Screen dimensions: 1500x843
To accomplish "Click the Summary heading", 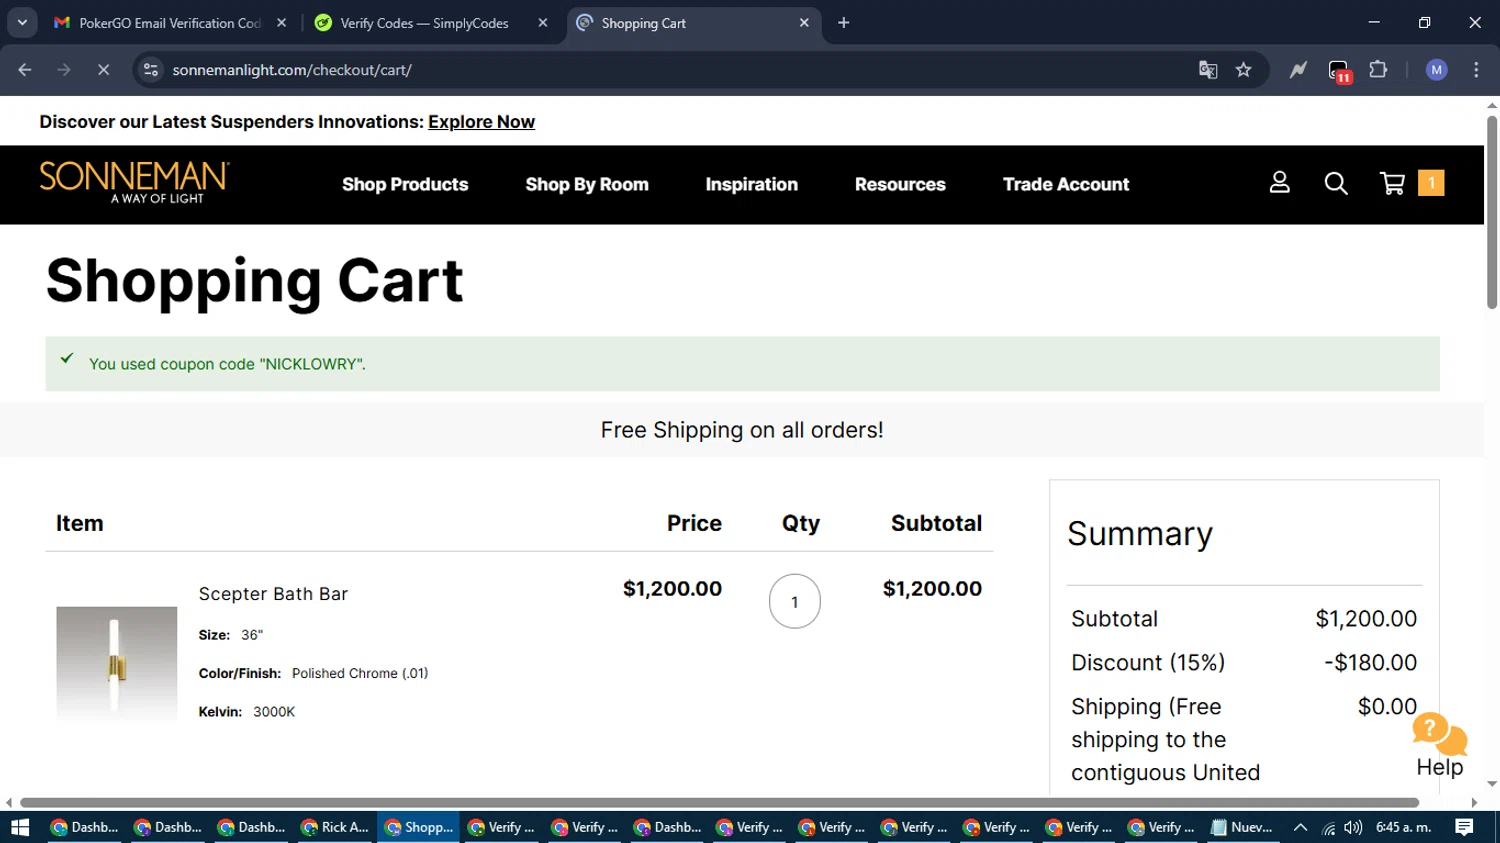I will (x=1140, y=534).
